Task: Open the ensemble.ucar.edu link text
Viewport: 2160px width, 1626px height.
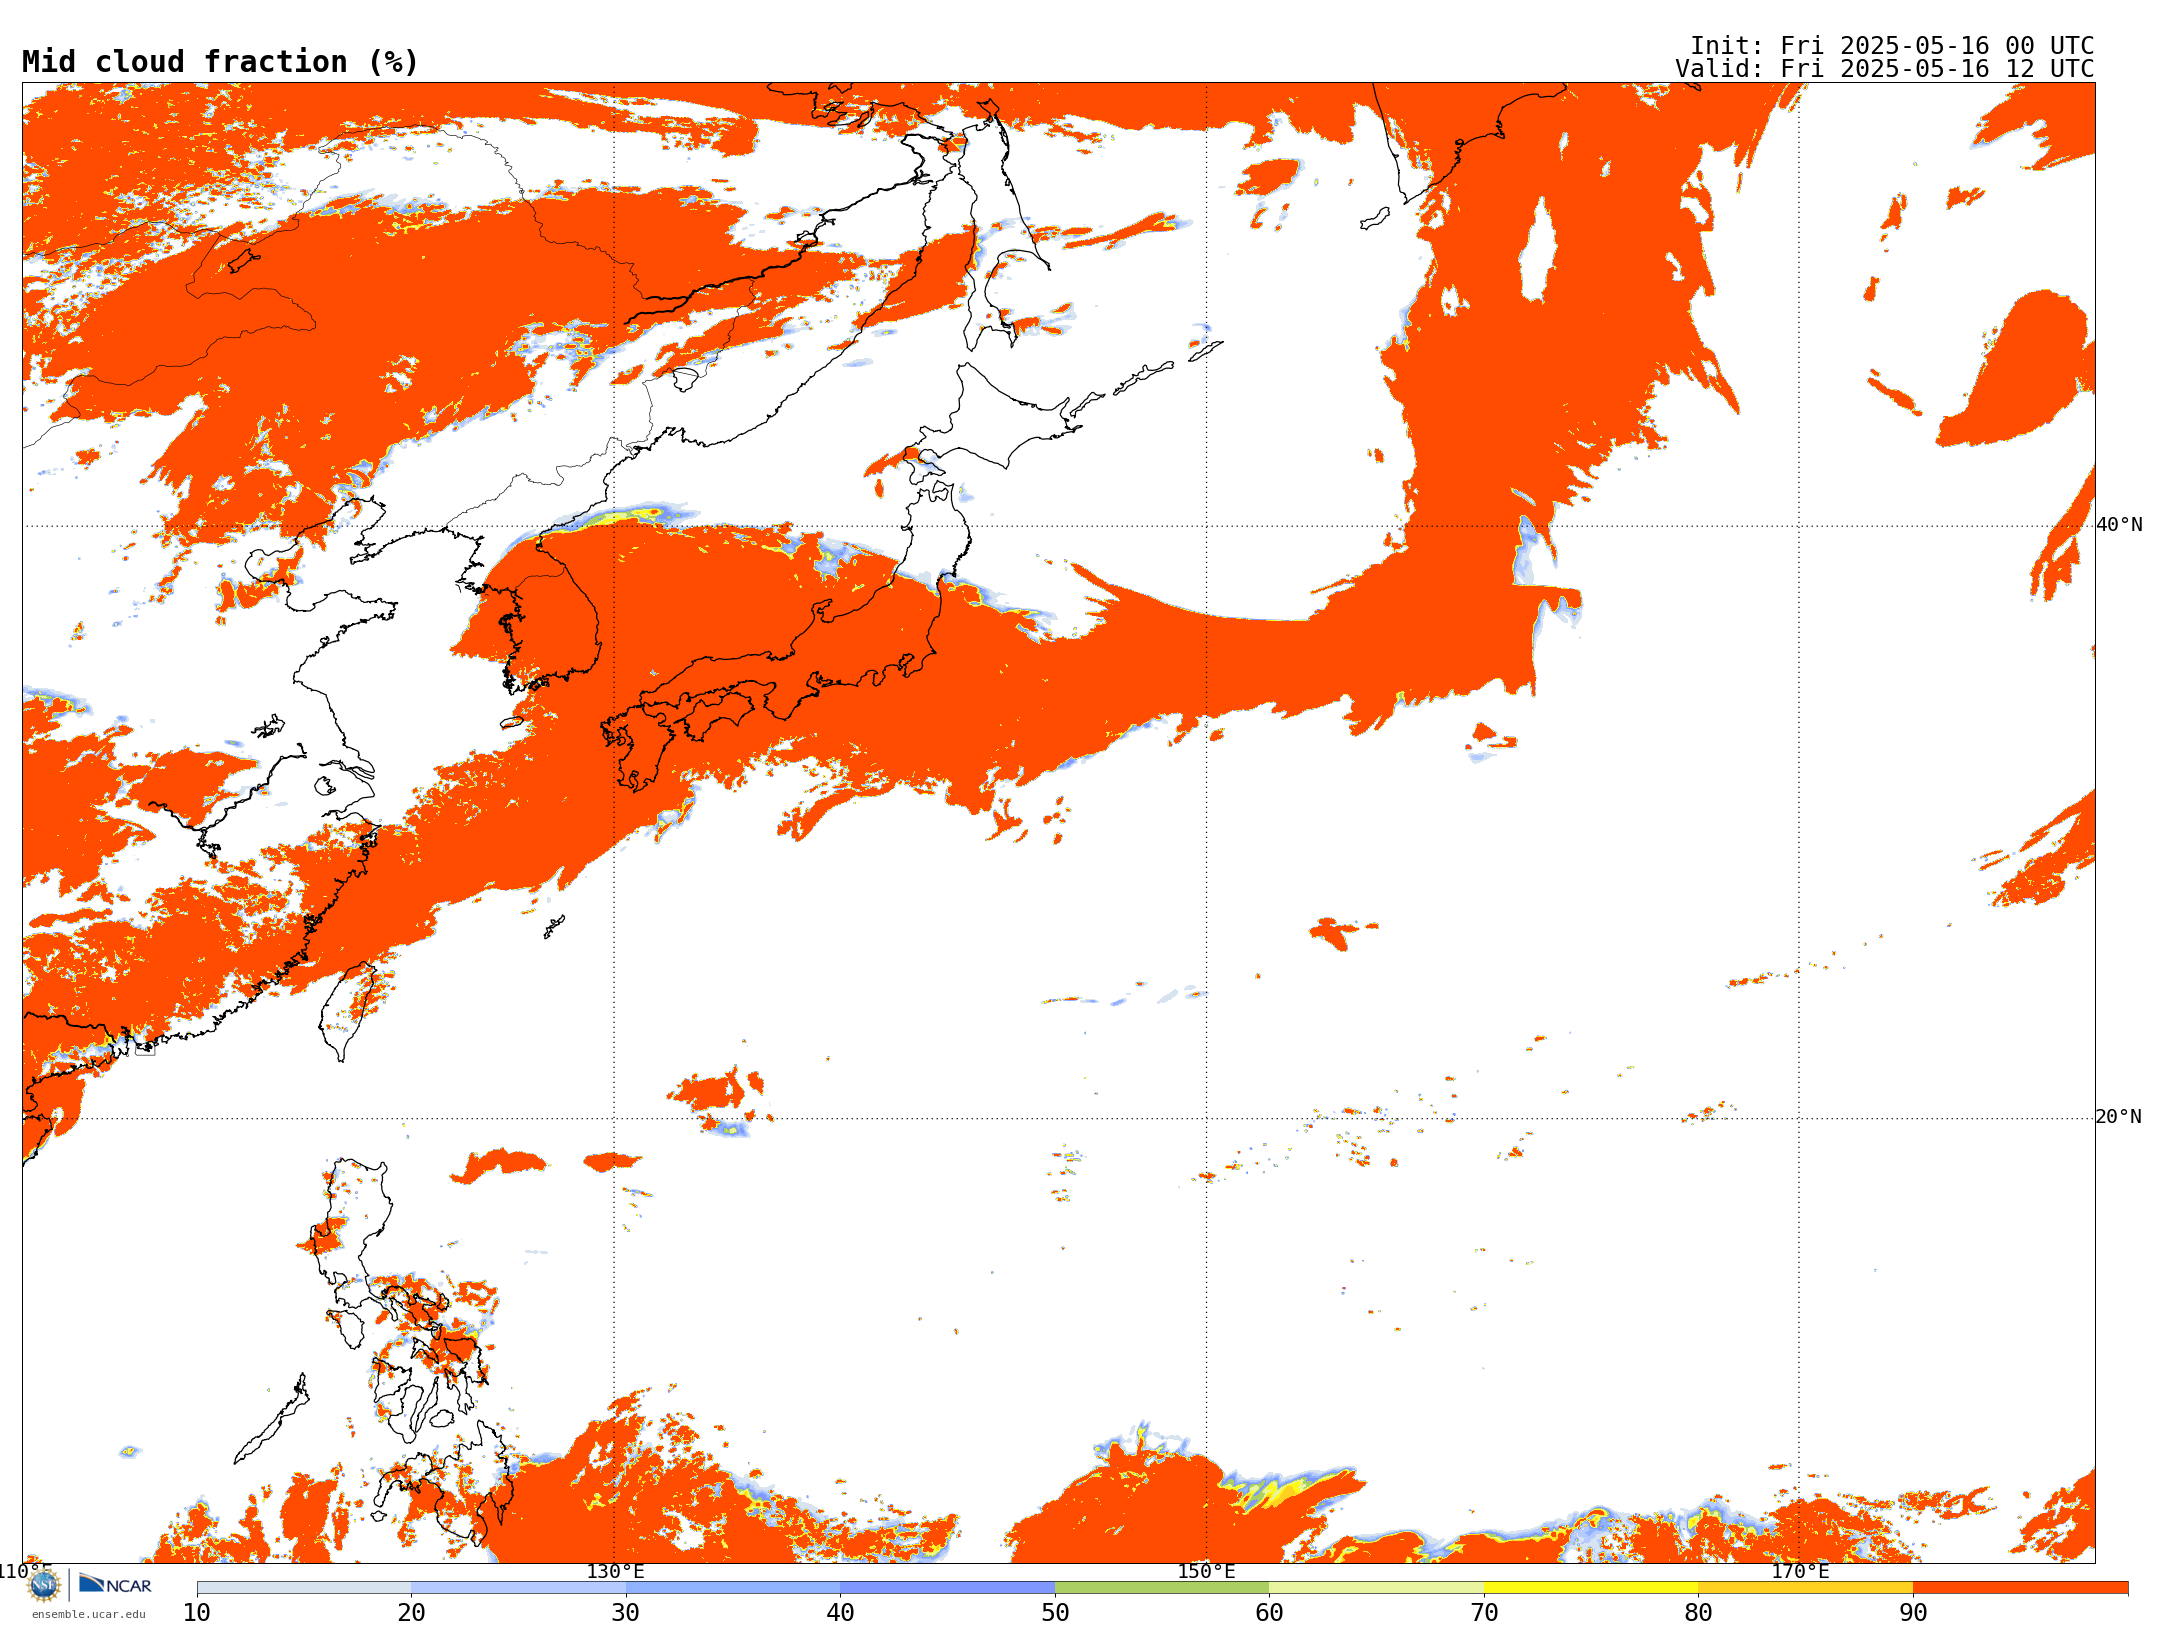Action: tap(88, 1614)
